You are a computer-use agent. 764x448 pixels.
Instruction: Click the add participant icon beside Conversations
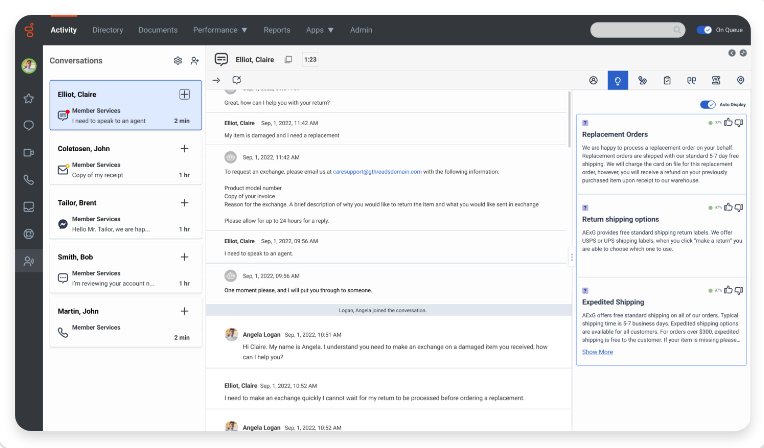pos(195,60)
